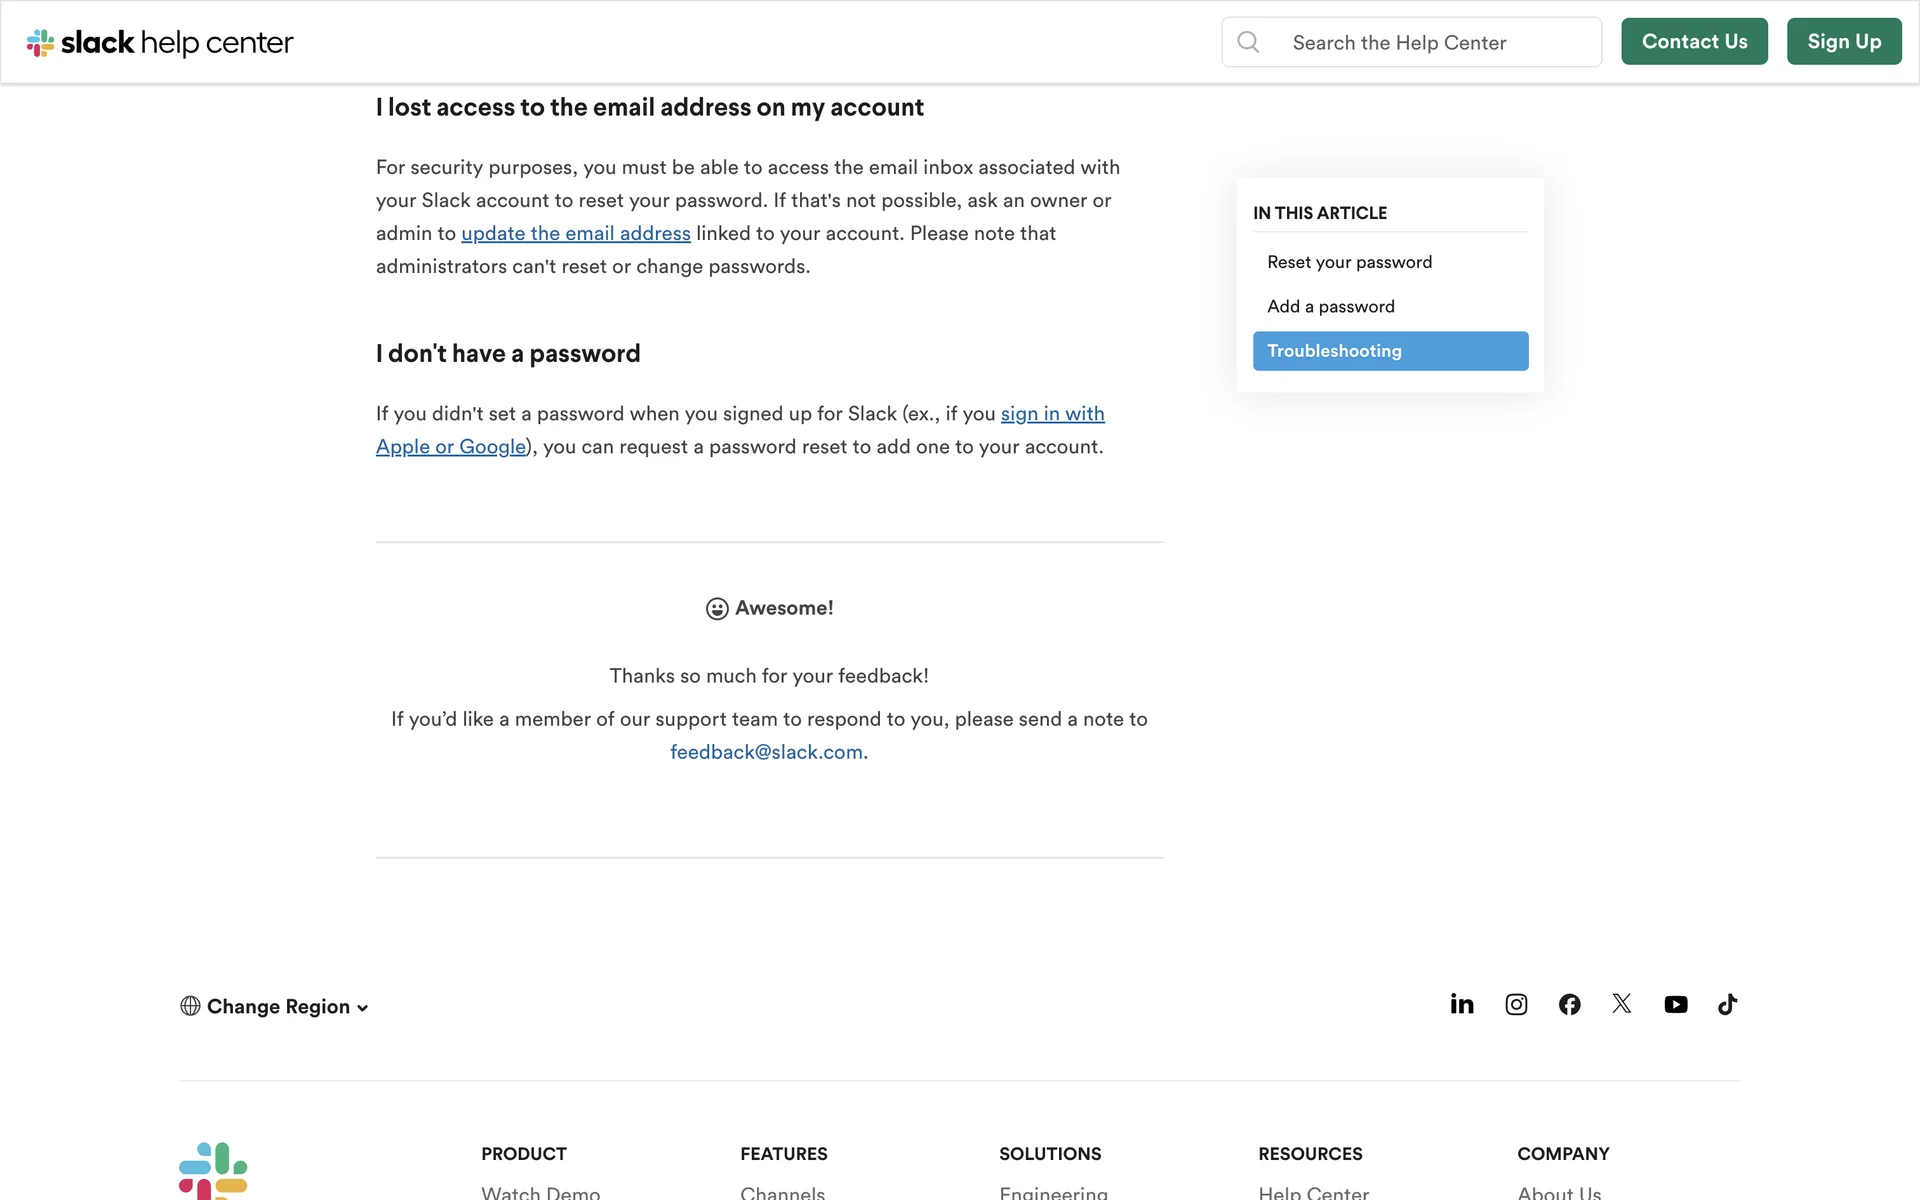Open the update the email address link
The image size is (1920, 1200).
[x=575, y=234]
